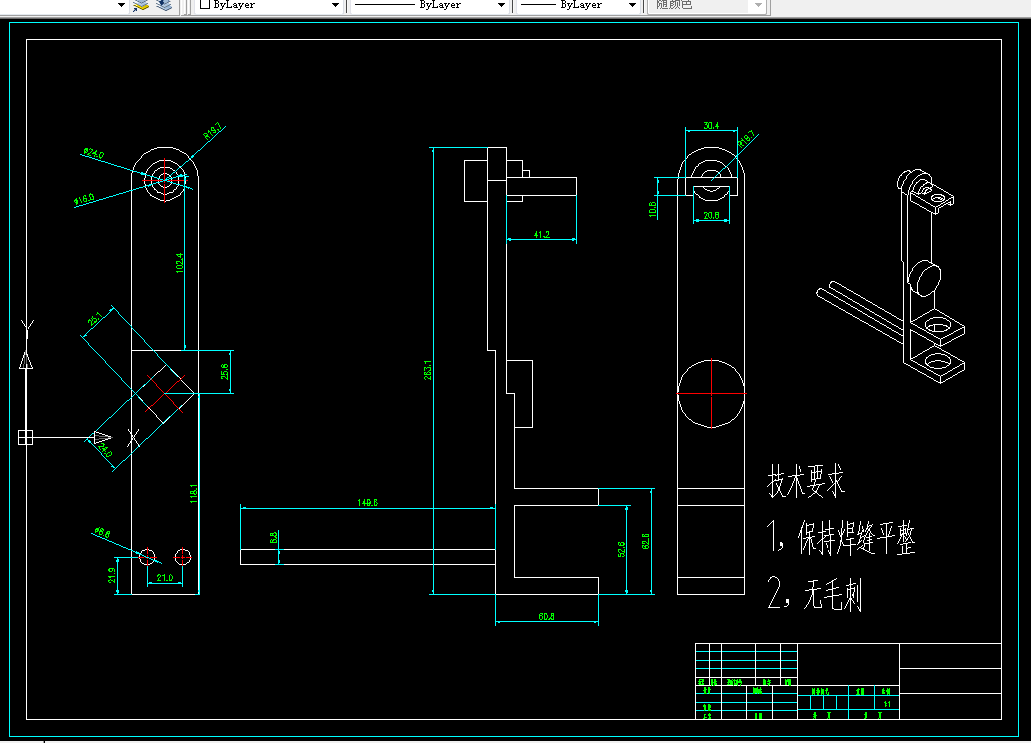The image size is (1031, 743).
Task: Select the 149.6 horizontal dimension
Action: pos(368,502)
